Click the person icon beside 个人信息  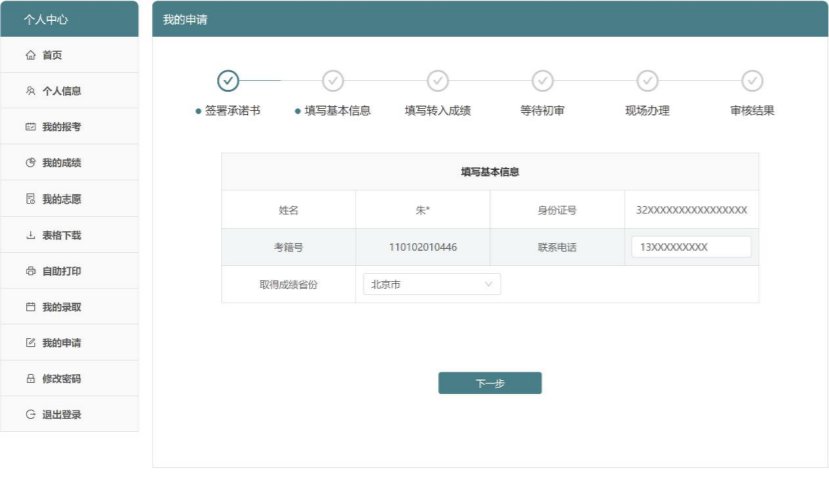pyautogui.click(x=30, y=91)
